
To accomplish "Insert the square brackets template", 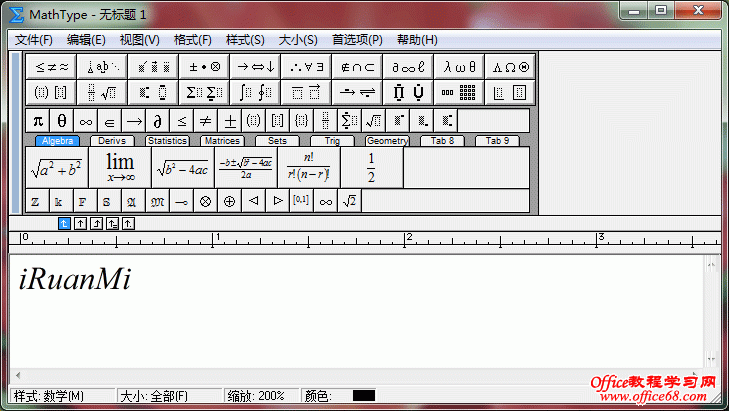I will [278, 121].
